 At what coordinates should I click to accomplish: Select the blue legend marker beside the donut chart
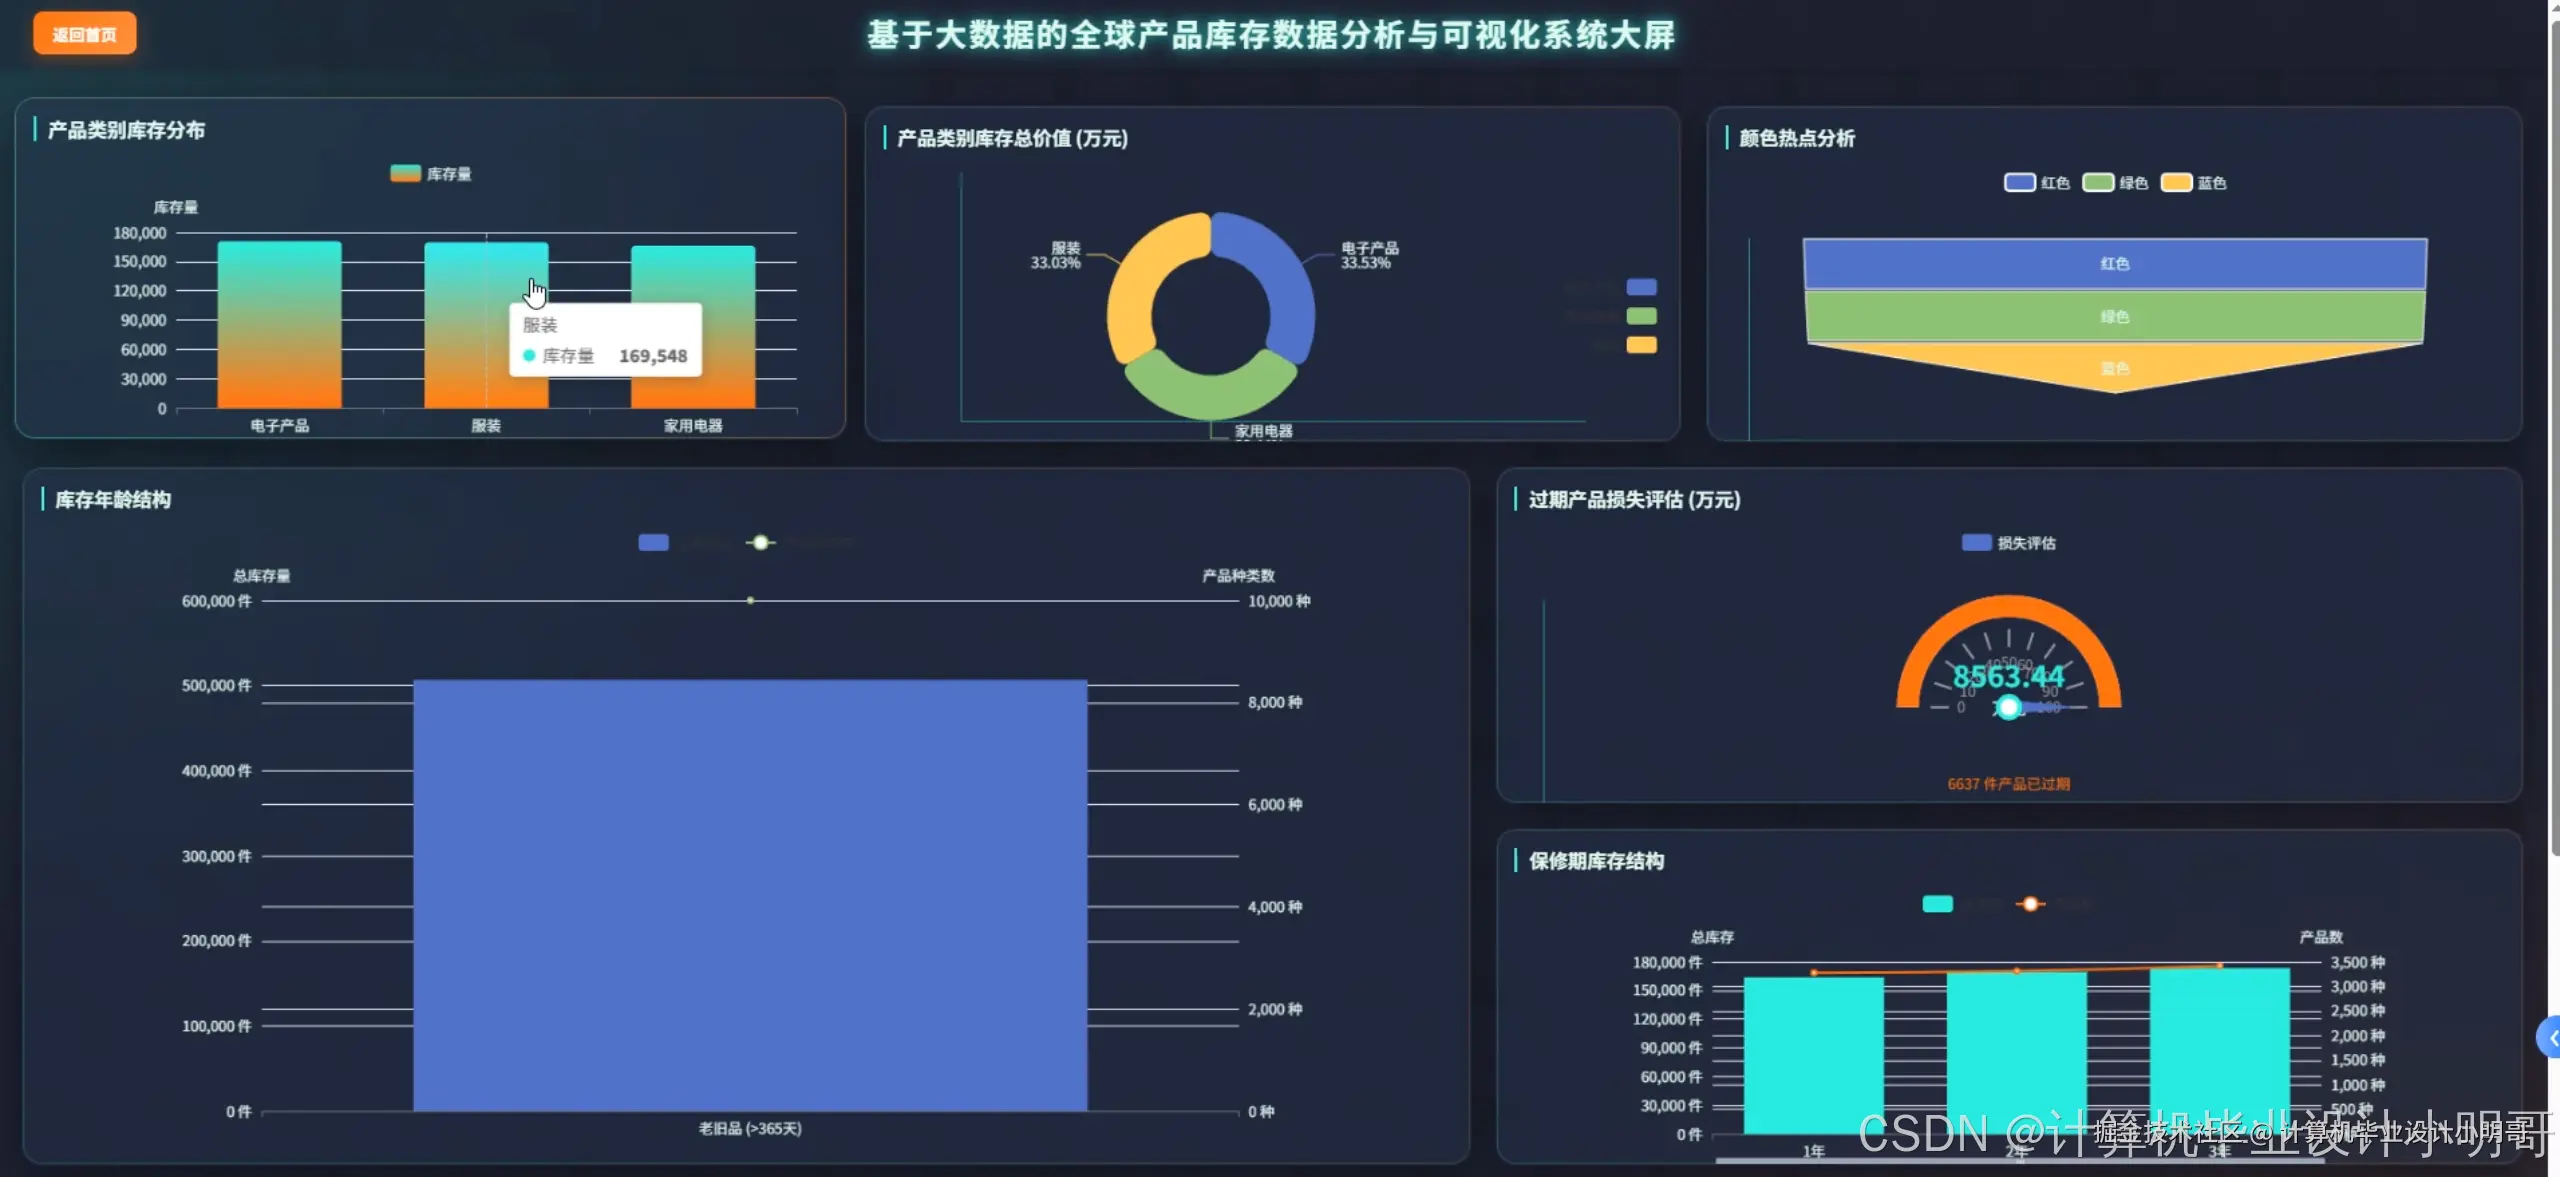pos(1640,286)
